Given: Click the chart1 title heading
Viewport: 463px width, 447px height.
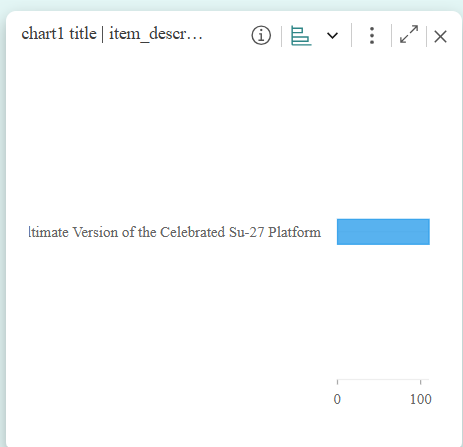Looking at the screenshot, I should tap(59, 34).
